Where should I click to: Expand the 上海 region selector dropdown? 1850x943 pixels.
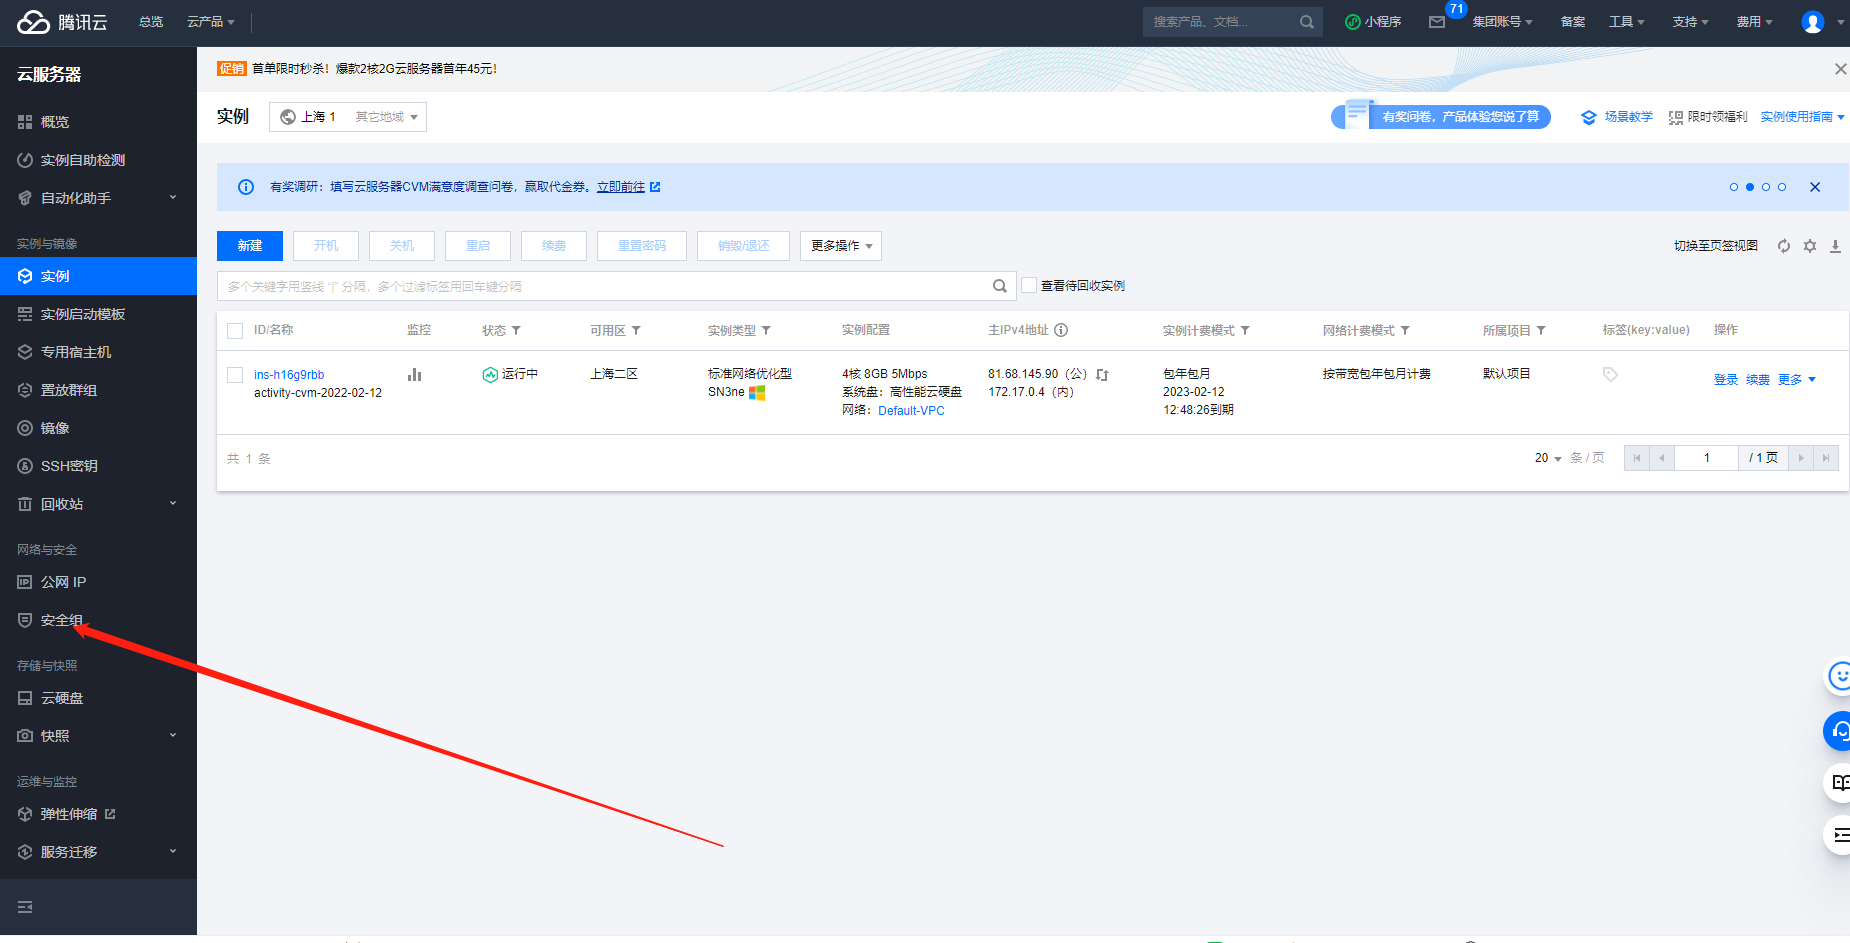click(348, 117)
